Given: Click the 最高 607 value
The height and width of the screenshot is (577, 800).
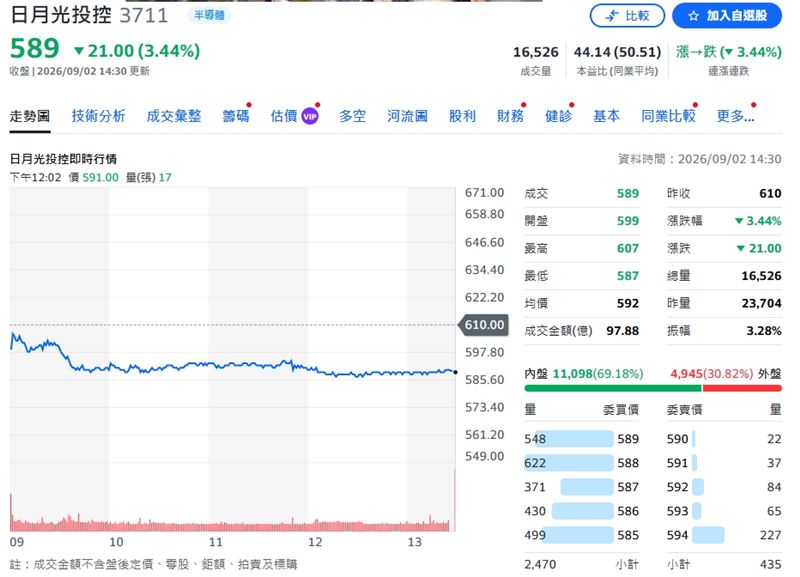Looking at the screenshot, I should 628,248.
